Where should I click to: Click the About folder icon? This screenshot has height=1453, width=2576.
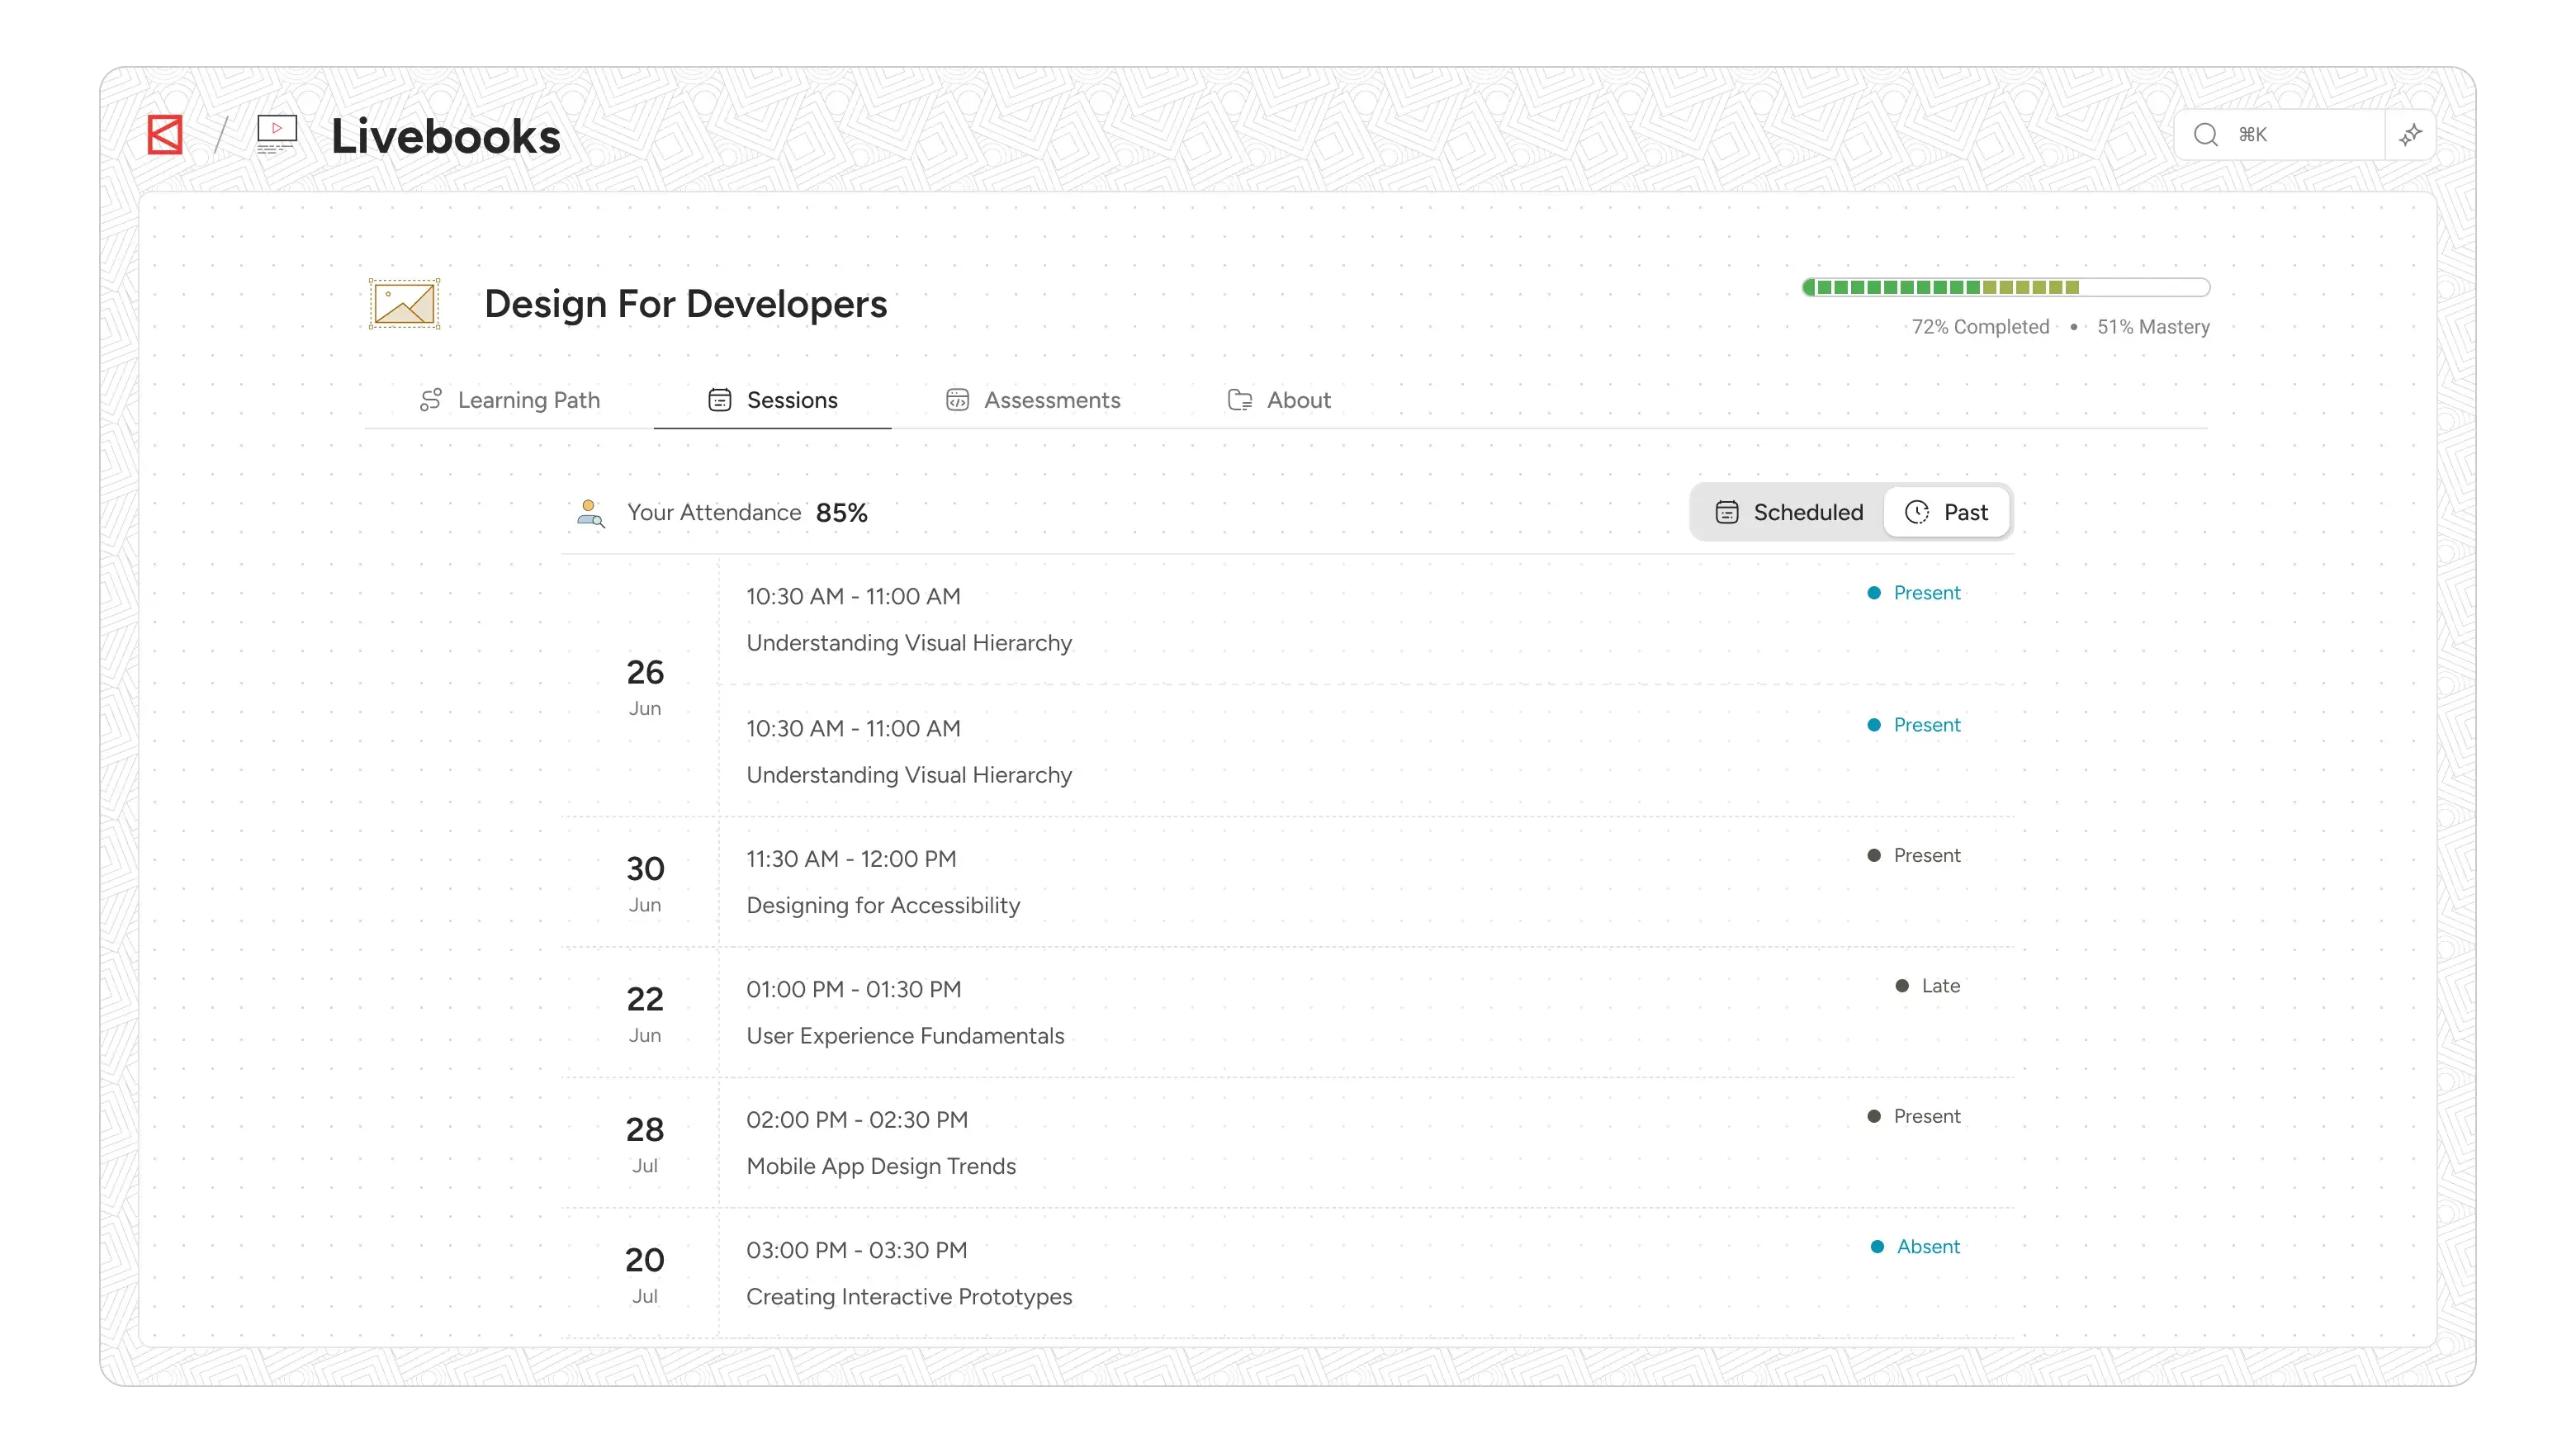tap(1240, 400)
